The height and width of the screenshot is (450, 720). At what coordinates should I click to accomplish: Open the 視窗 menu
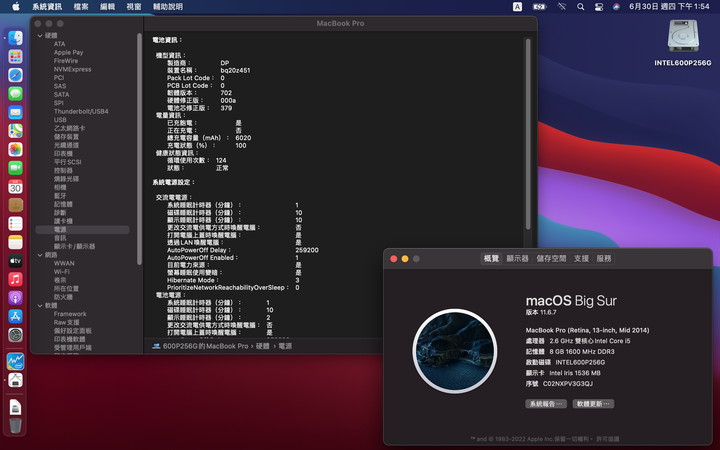[x=134, y=6]
